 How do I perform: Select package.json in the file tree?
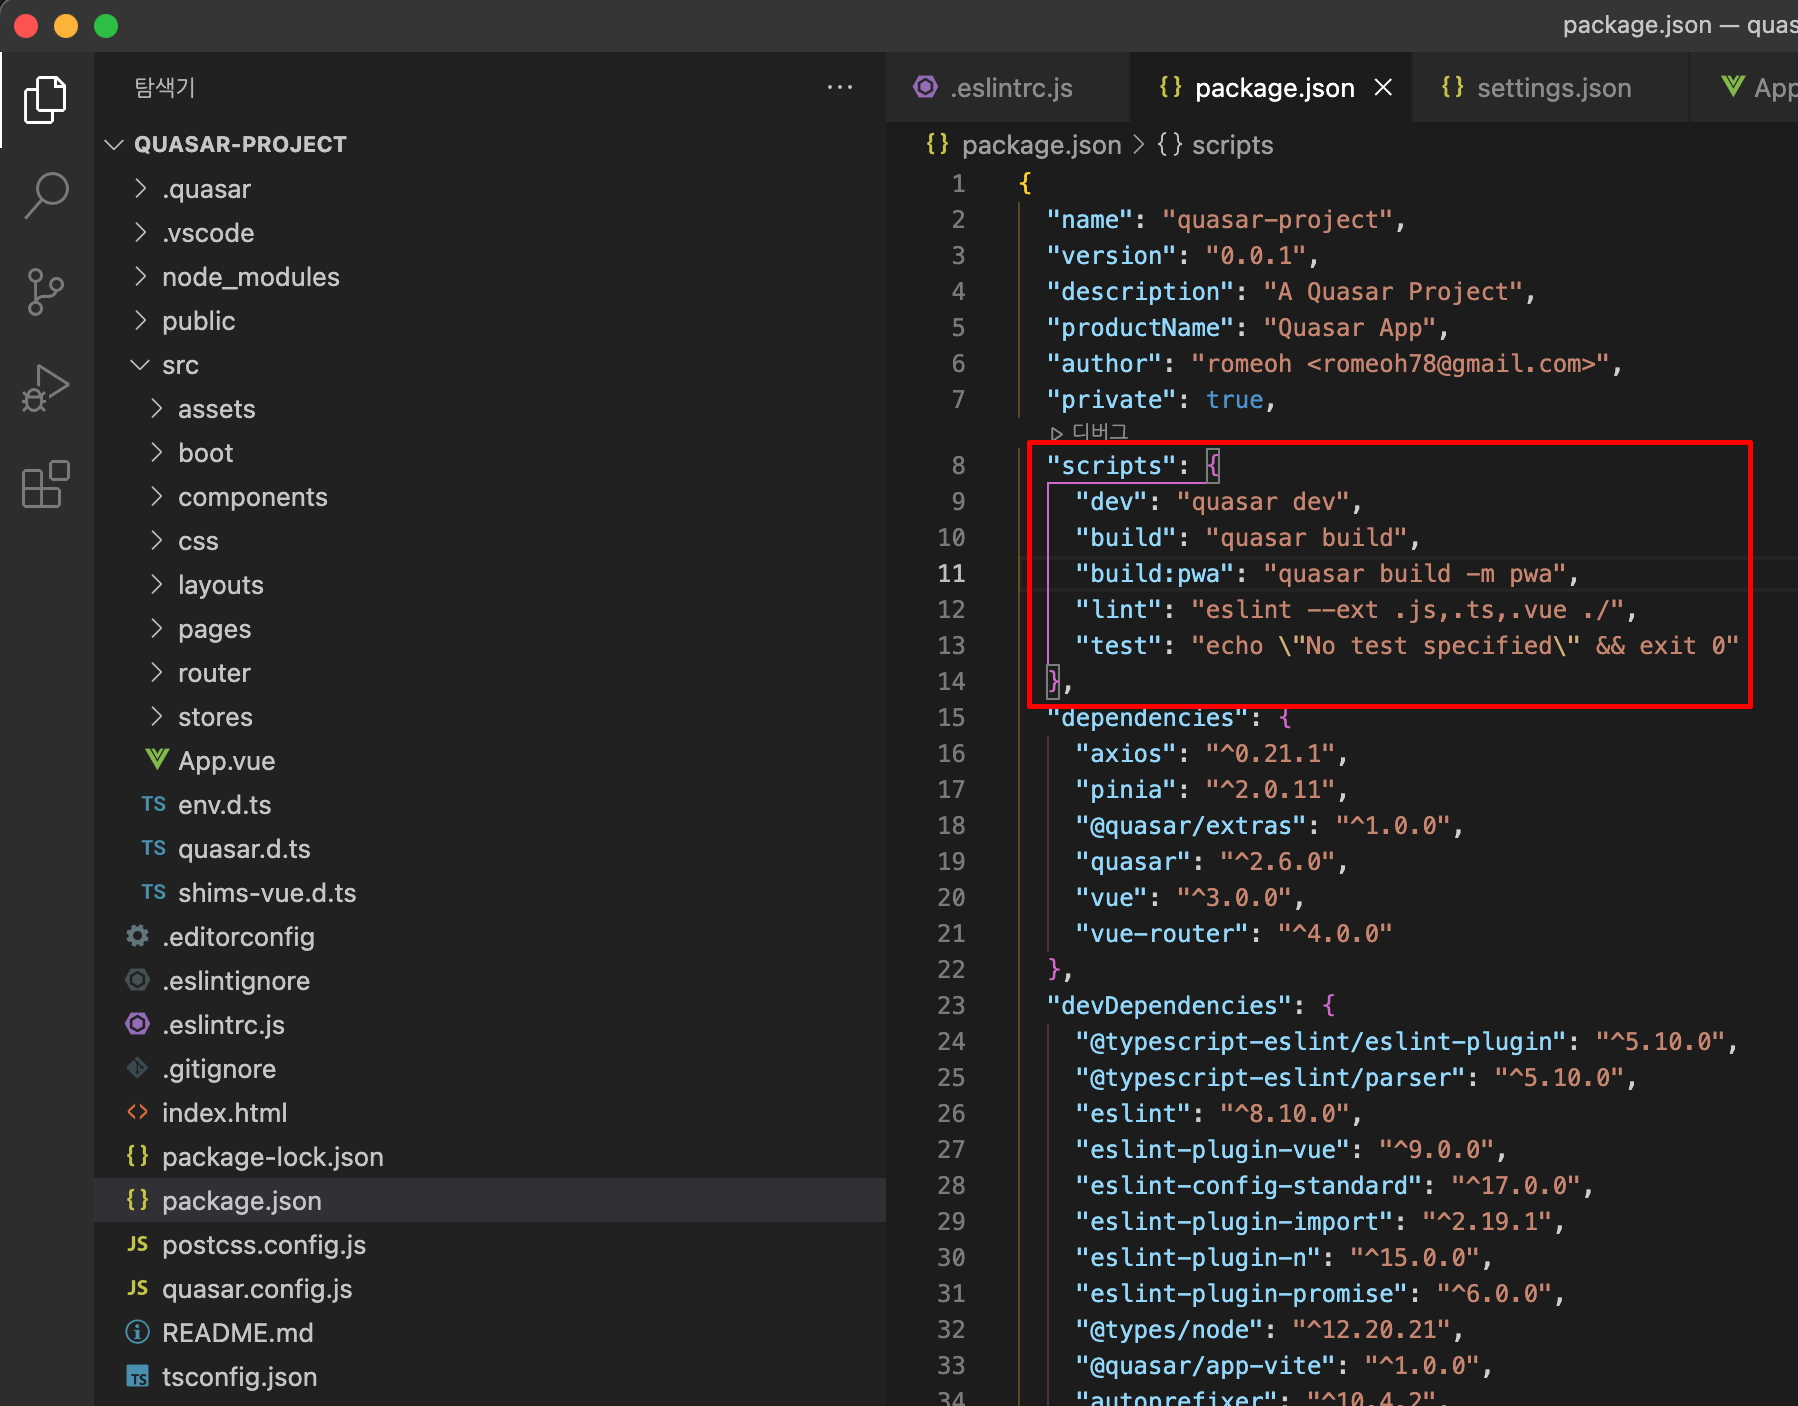(x=490, y=1200)
